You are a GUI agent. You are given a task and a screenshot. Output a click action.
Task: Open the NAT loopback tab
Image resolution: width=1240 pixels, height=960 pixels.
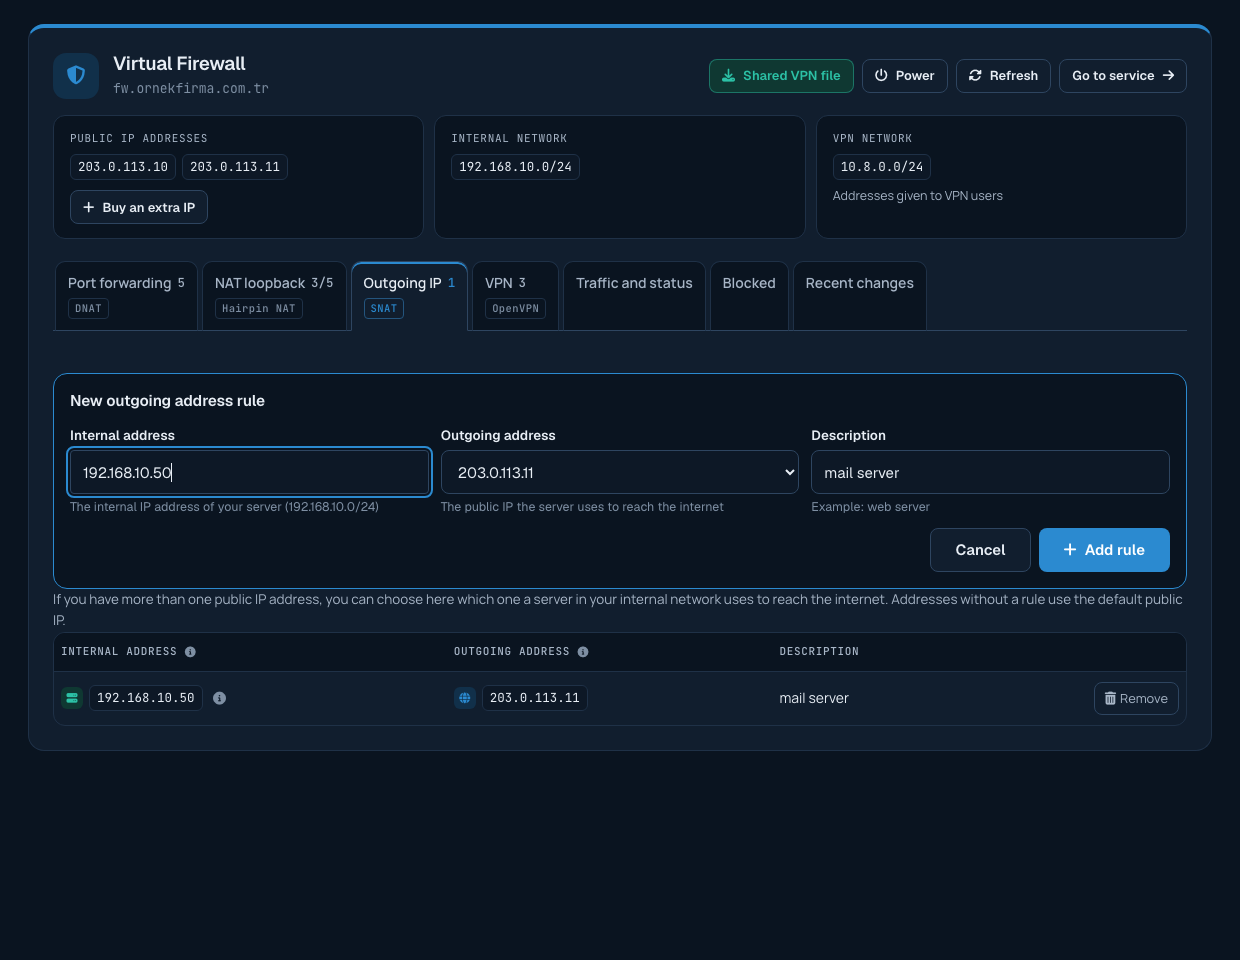click(274, 296)
